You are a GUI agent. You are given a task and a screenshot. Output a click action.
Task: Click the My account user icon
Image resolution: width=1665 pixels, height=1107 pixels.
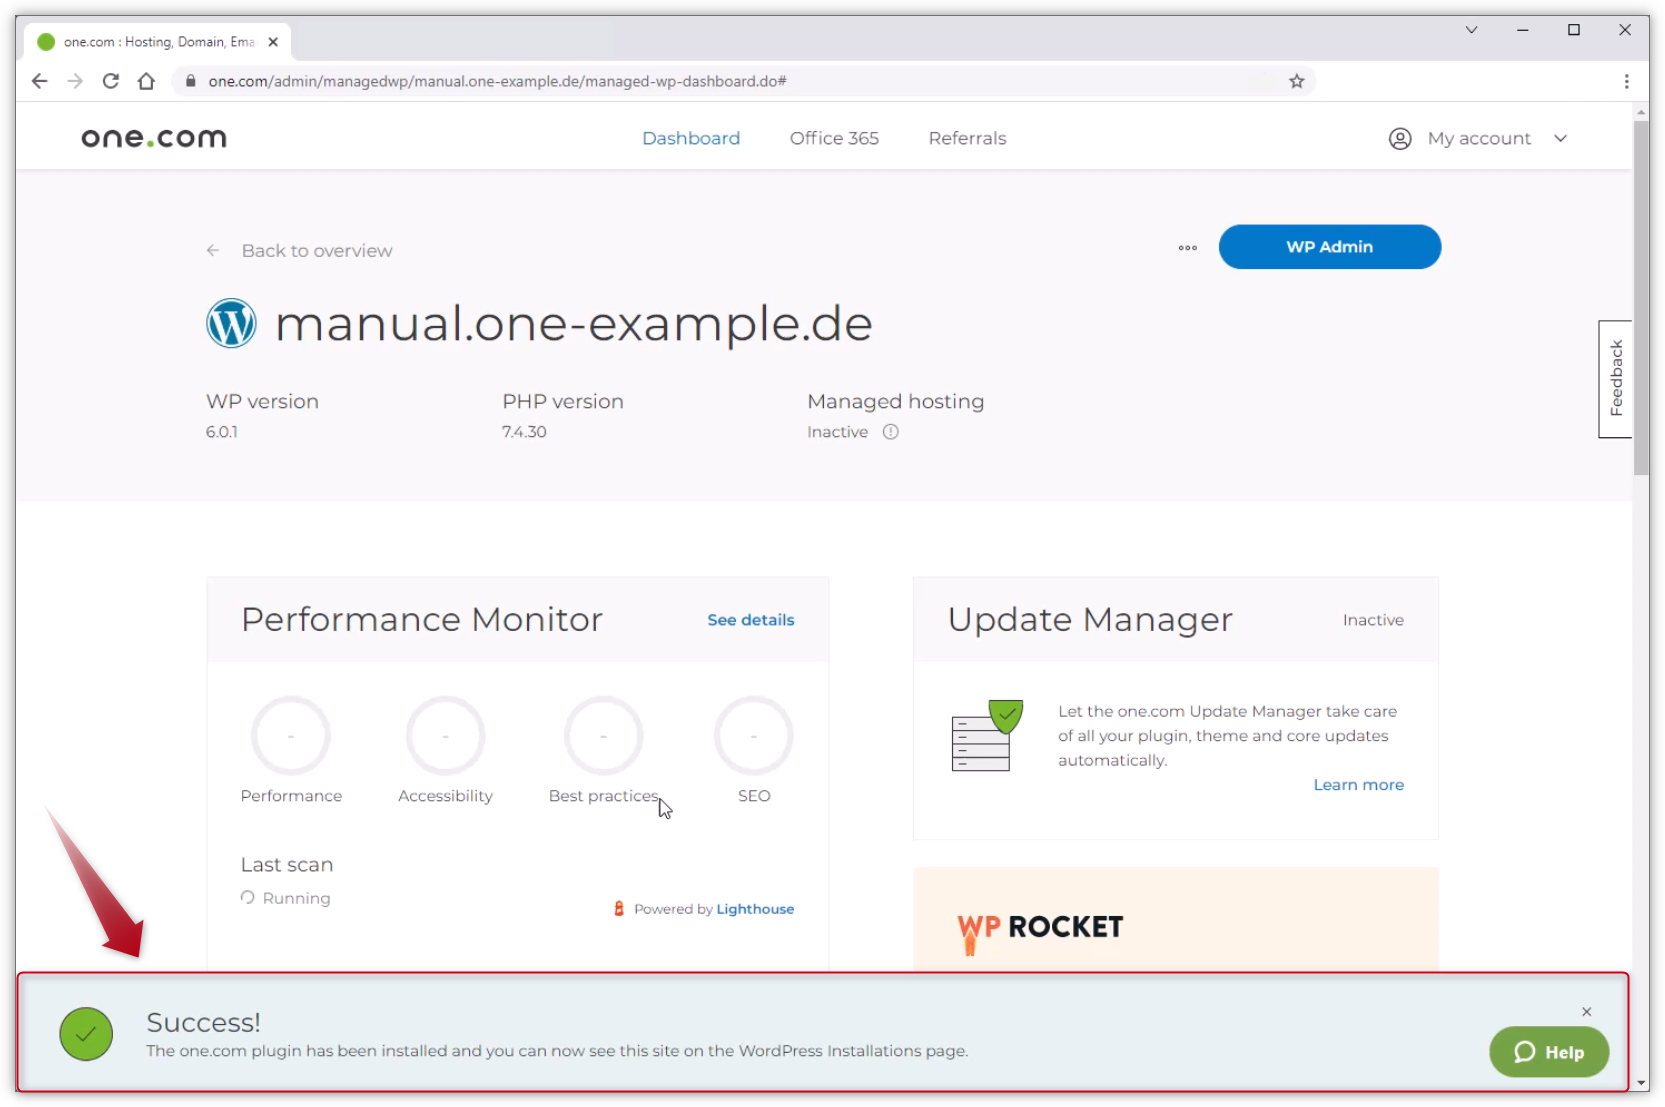tap(1398, 138)
